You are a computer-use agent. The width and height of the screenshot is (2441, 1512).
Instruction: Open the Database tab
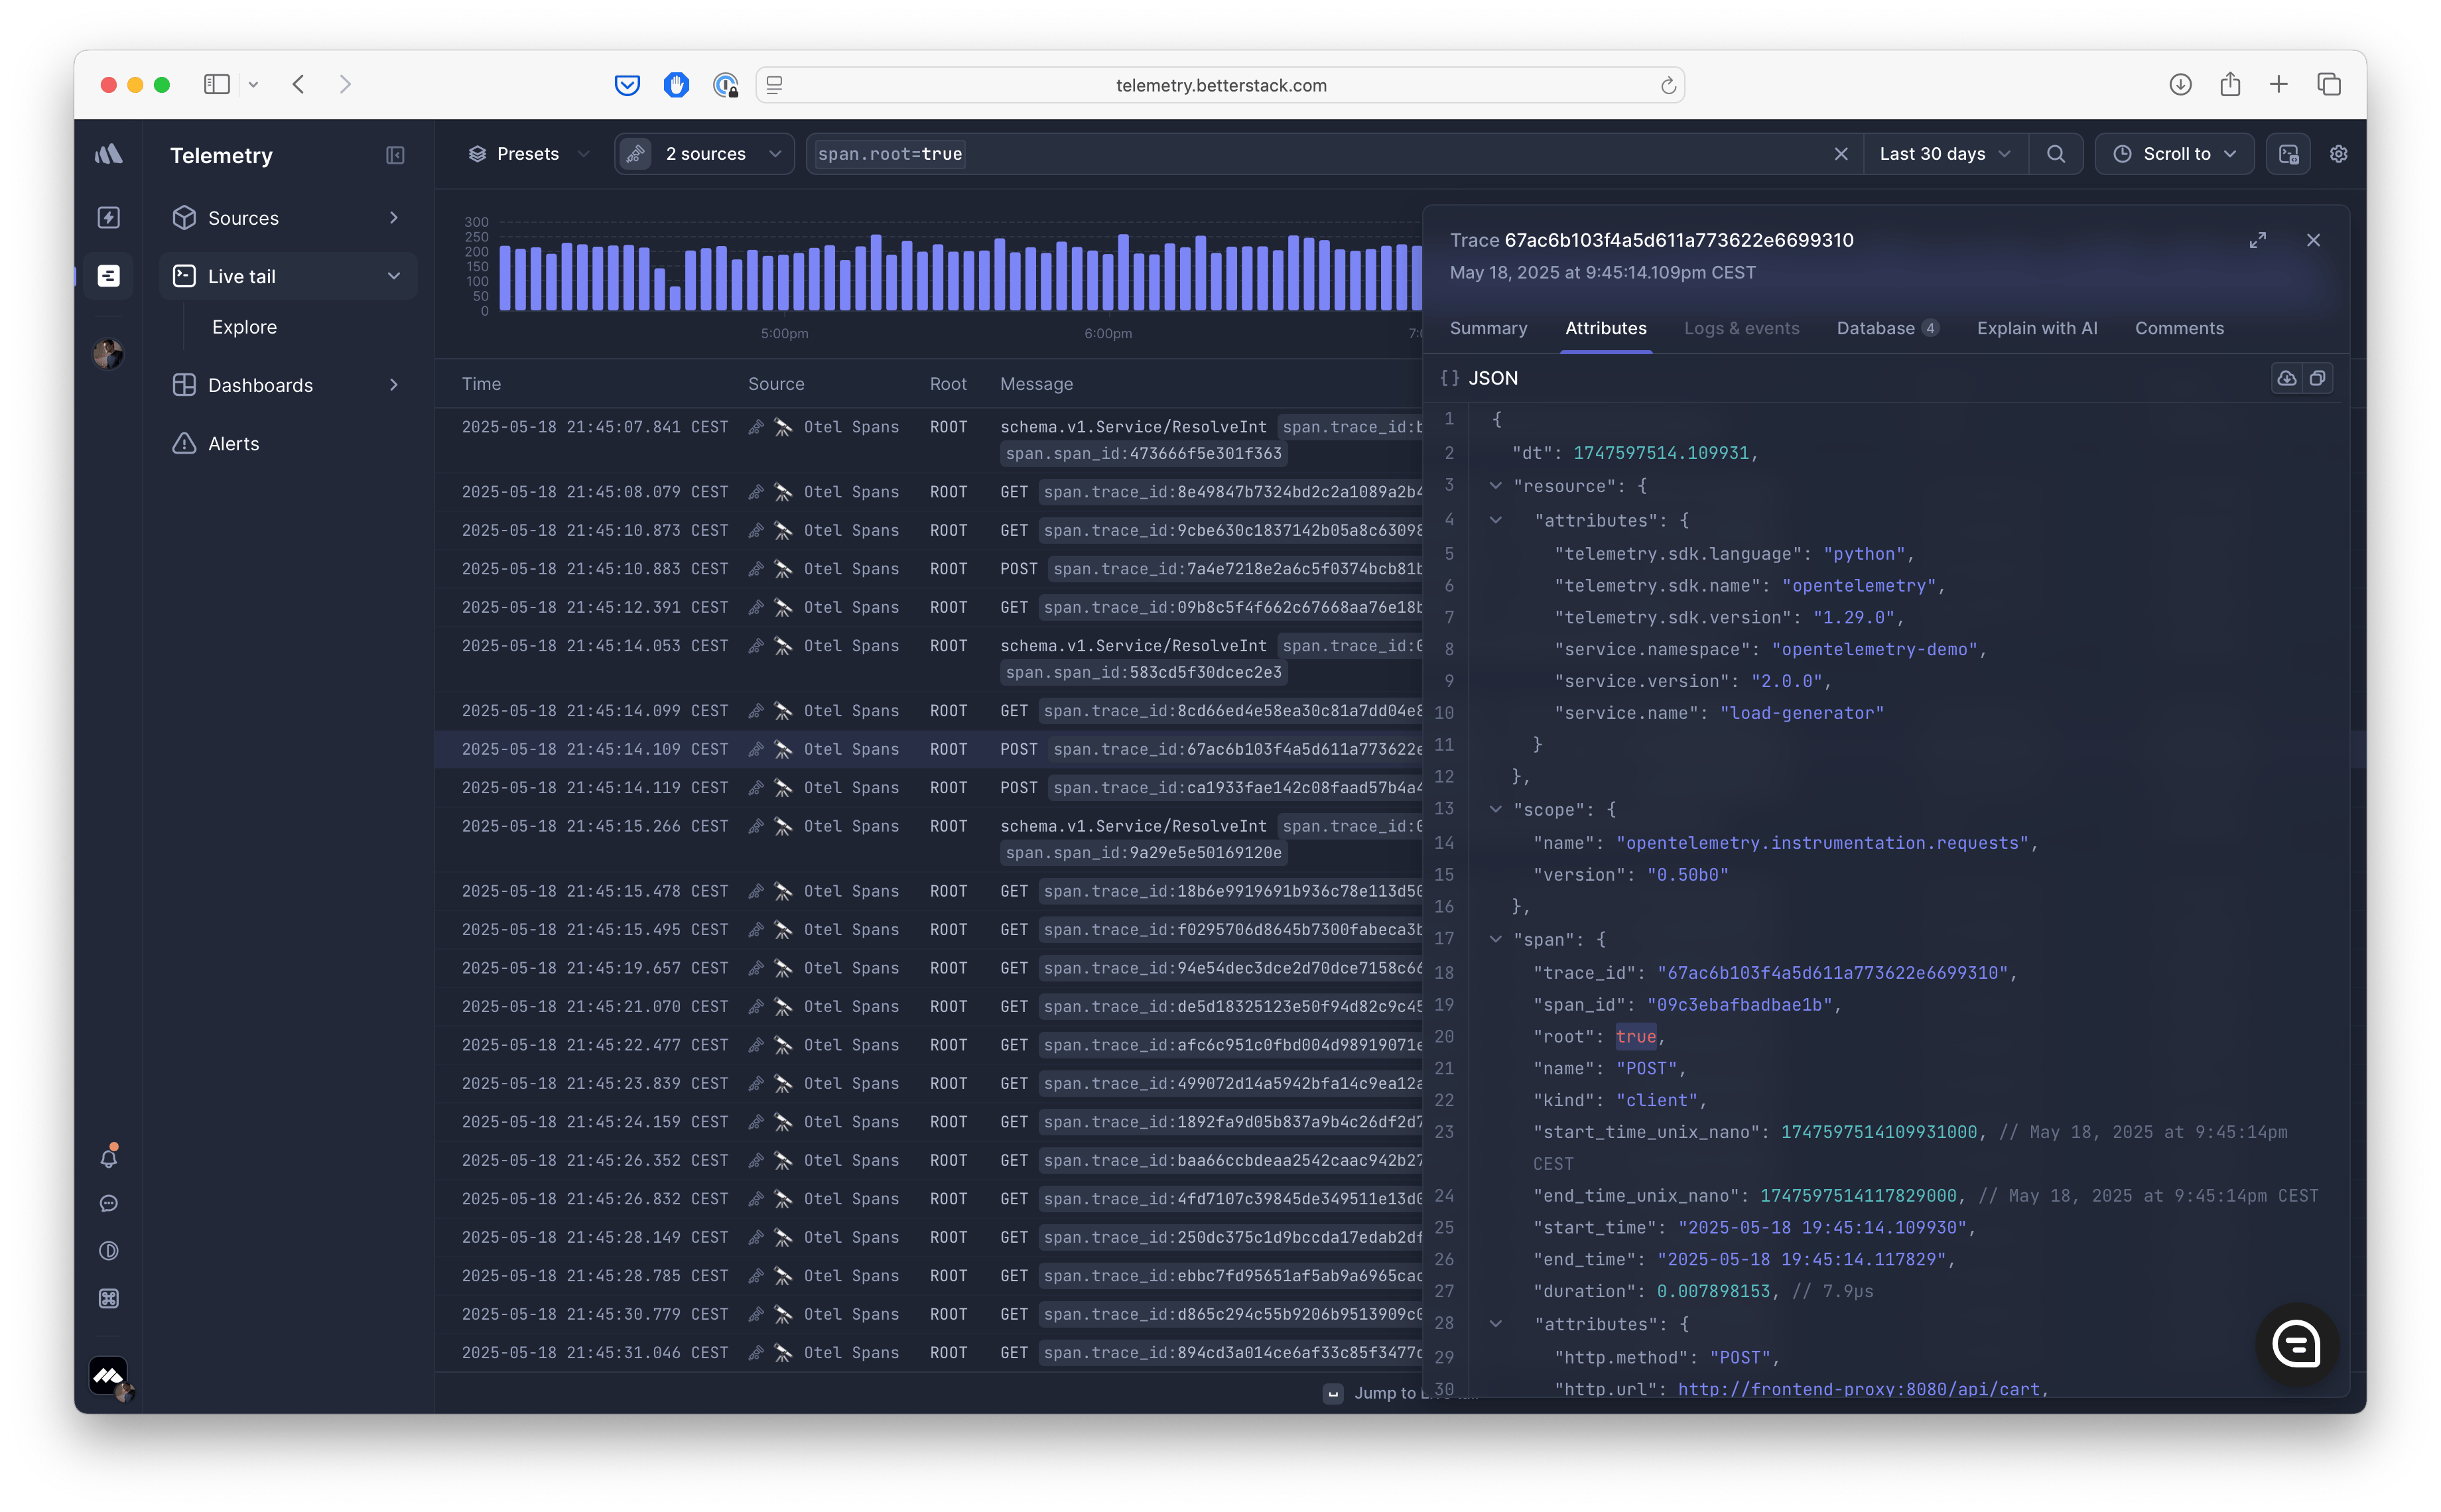click(1887, 328)
